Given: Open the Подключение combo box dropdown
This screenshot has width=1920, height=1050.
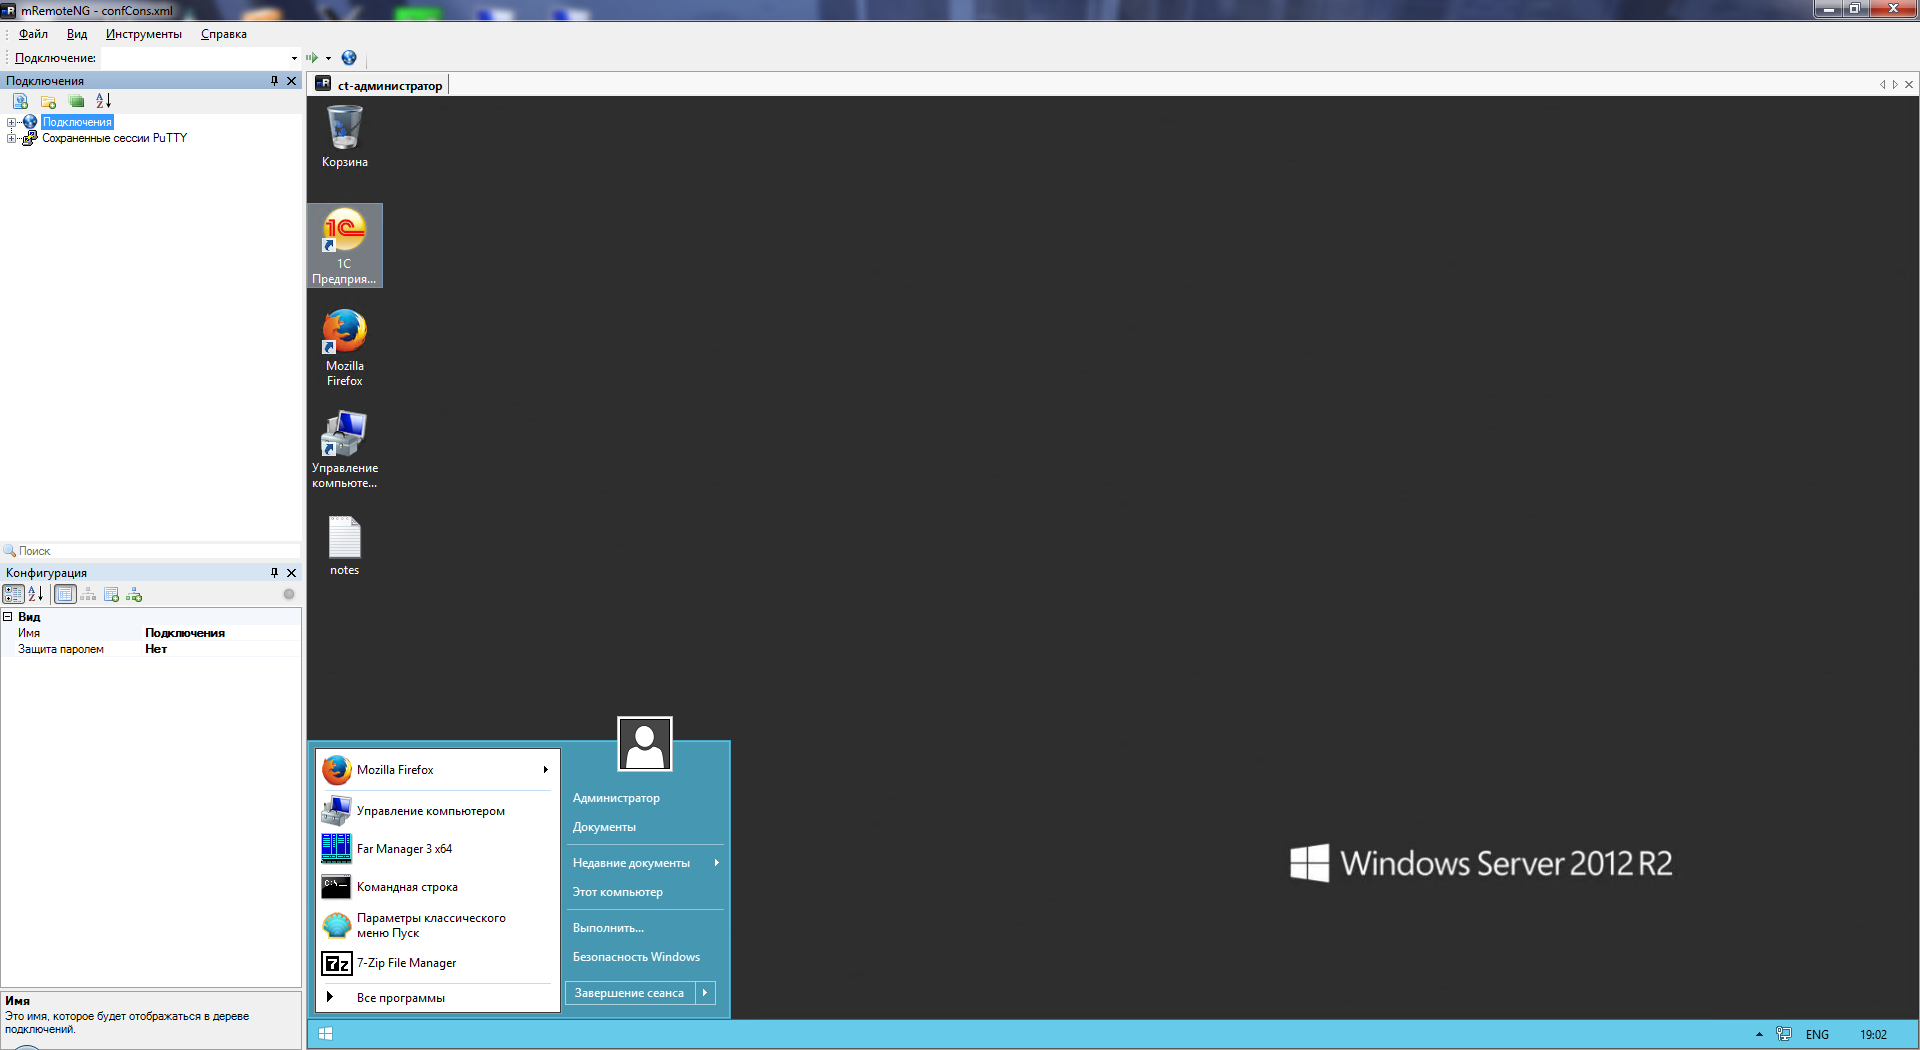Looking at the screenshot, I should tap(294, 58).
